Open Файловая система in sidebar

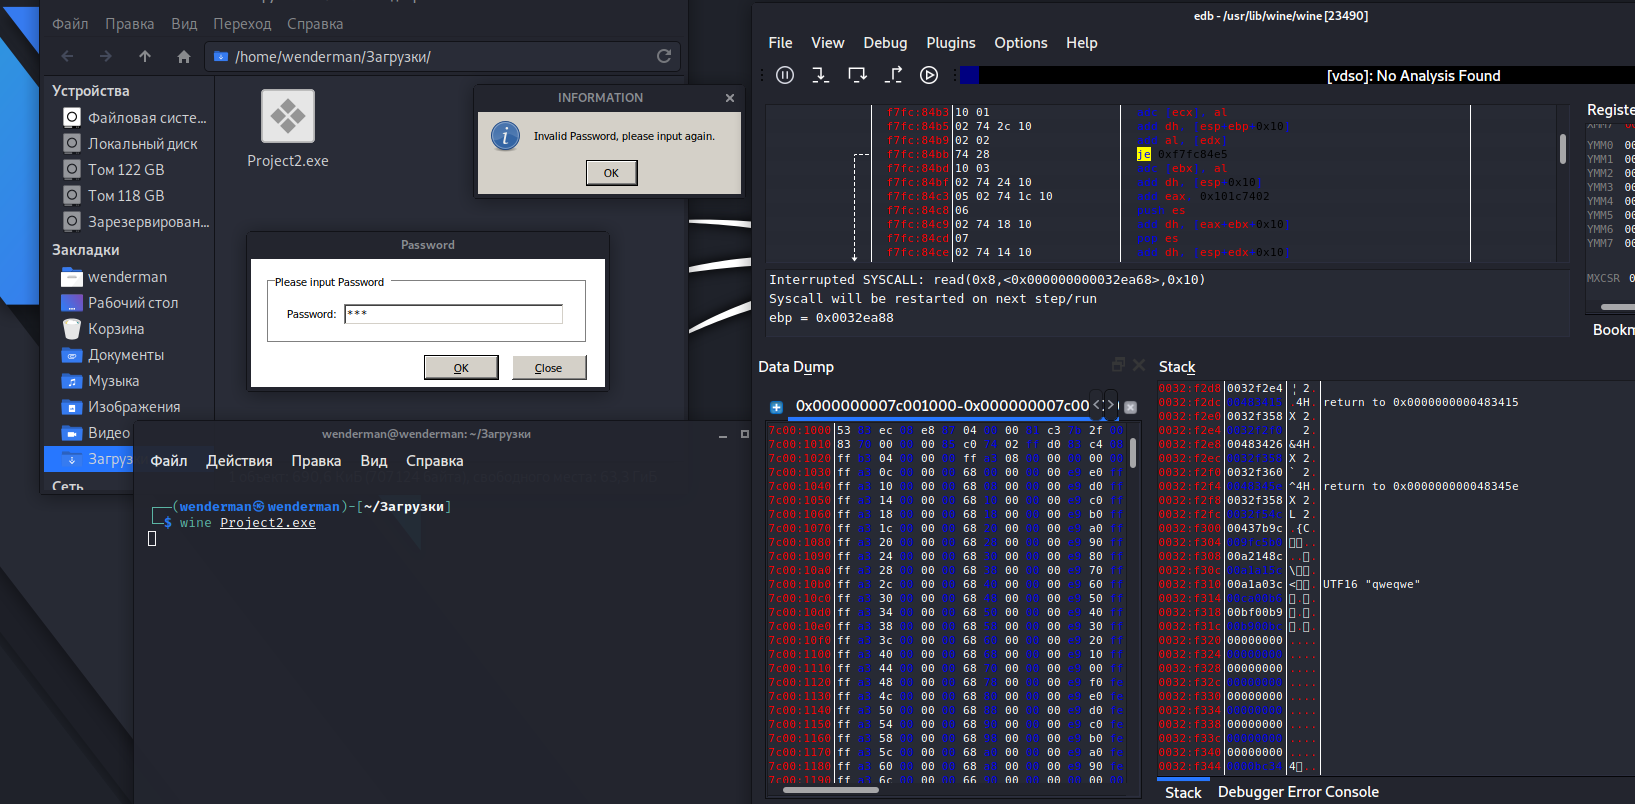135,118
